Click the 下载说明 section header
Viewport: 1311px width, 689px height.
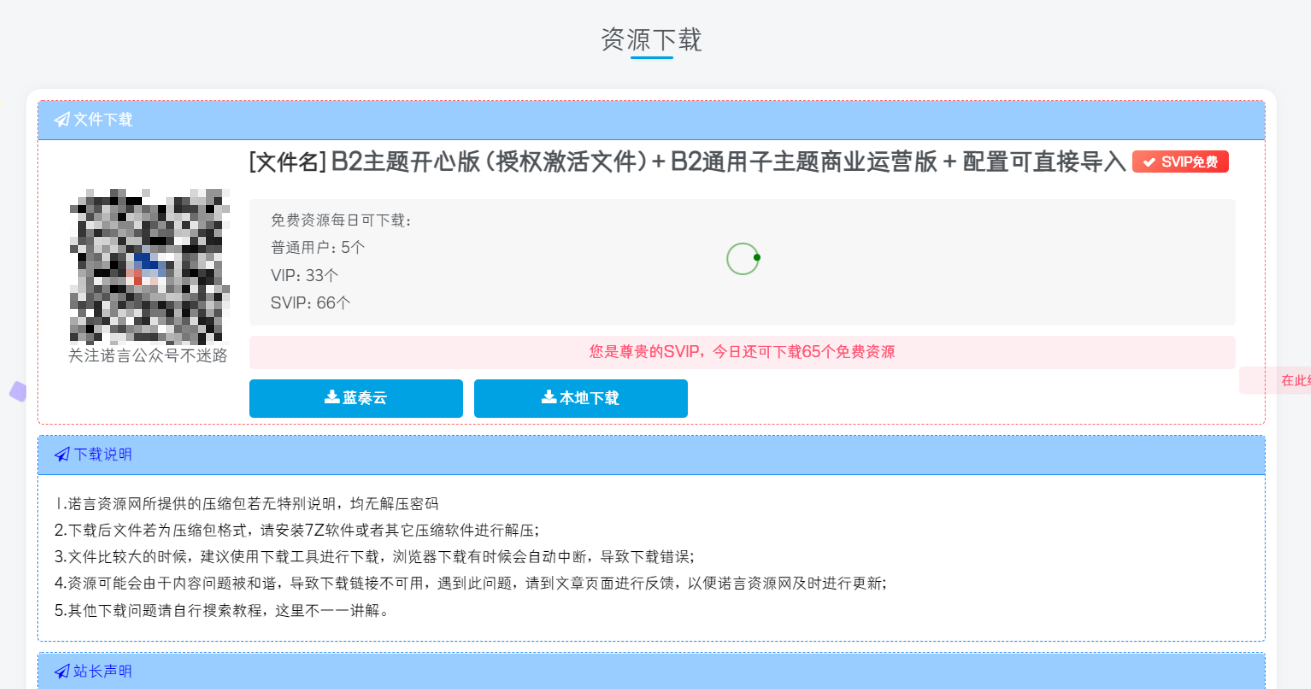tap(651, 454)
